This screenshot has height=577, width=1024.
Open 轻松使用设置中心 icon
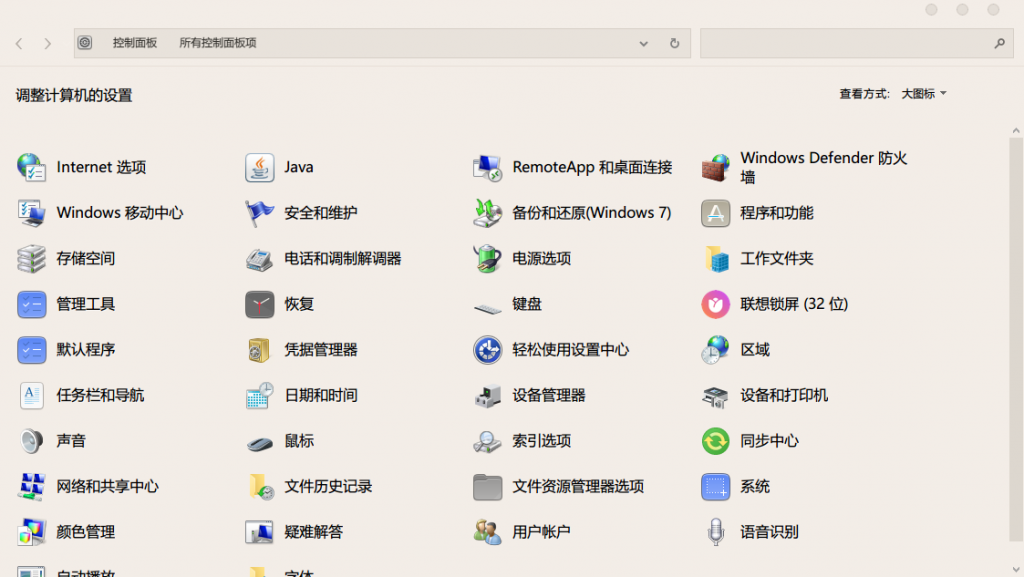click(x=487, y=351)
